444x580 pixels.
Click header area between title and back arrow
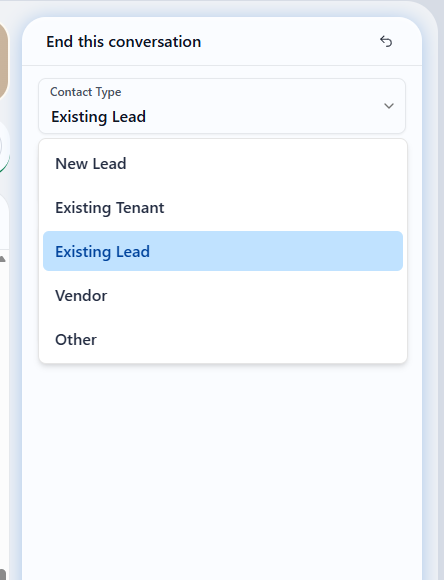click(290, 41)
